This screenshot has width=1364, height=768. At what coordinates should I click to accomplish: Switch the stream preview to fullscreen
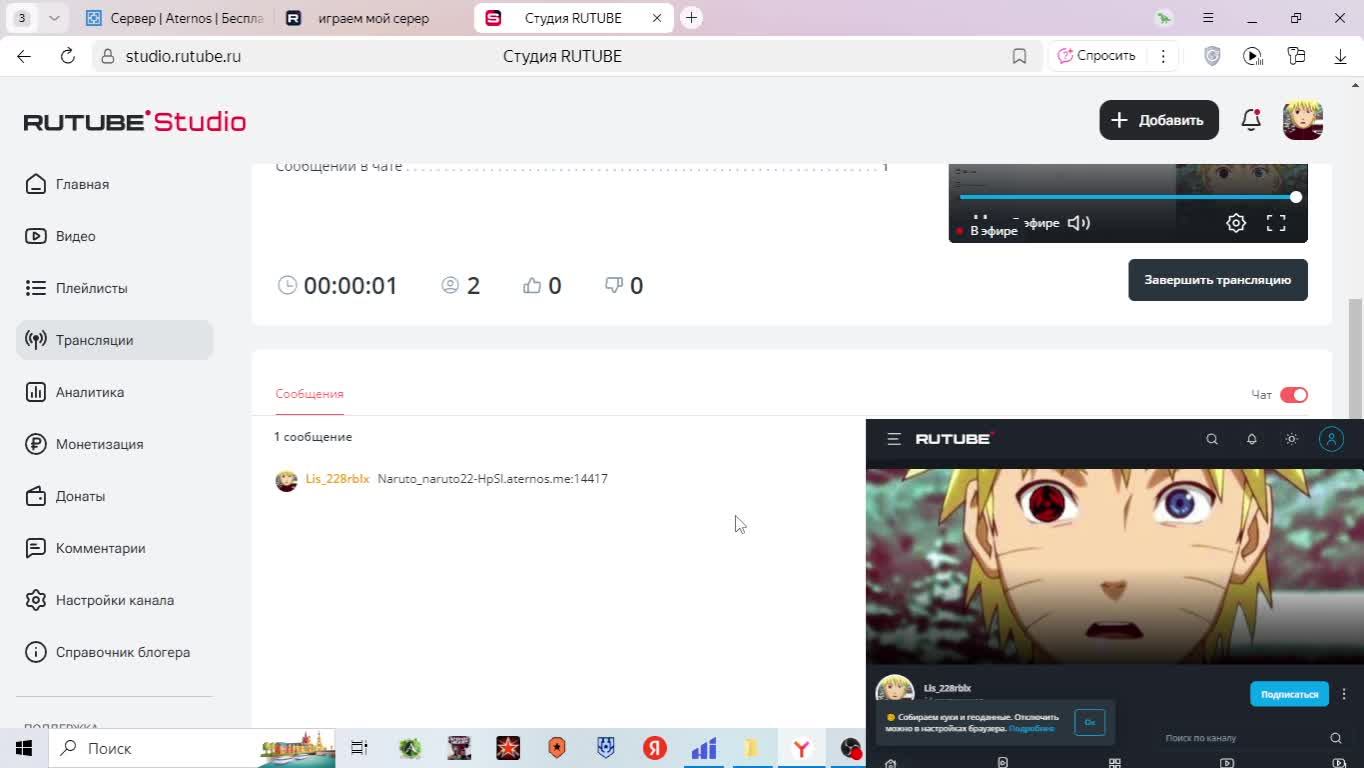click(1276, 223)
